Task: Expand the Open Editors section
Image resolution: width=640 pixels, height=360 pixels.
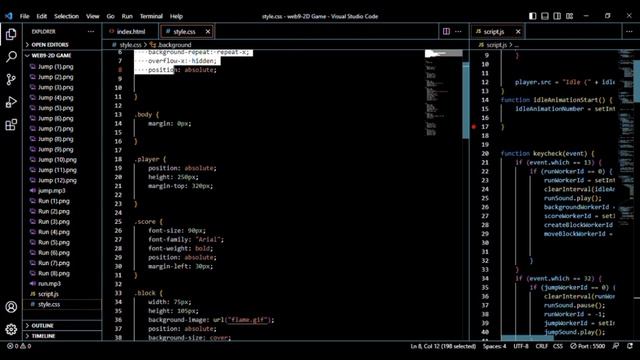Action: (62, 44)
